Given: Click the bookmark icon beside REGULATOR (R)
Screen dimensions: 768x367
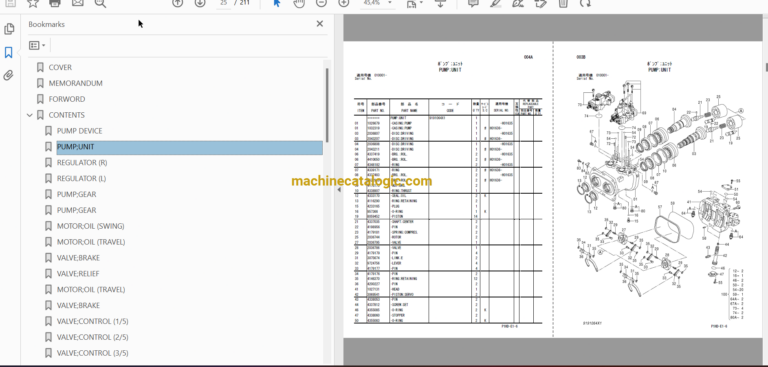Looking at the screenshot, I should [x=48, y=163].
